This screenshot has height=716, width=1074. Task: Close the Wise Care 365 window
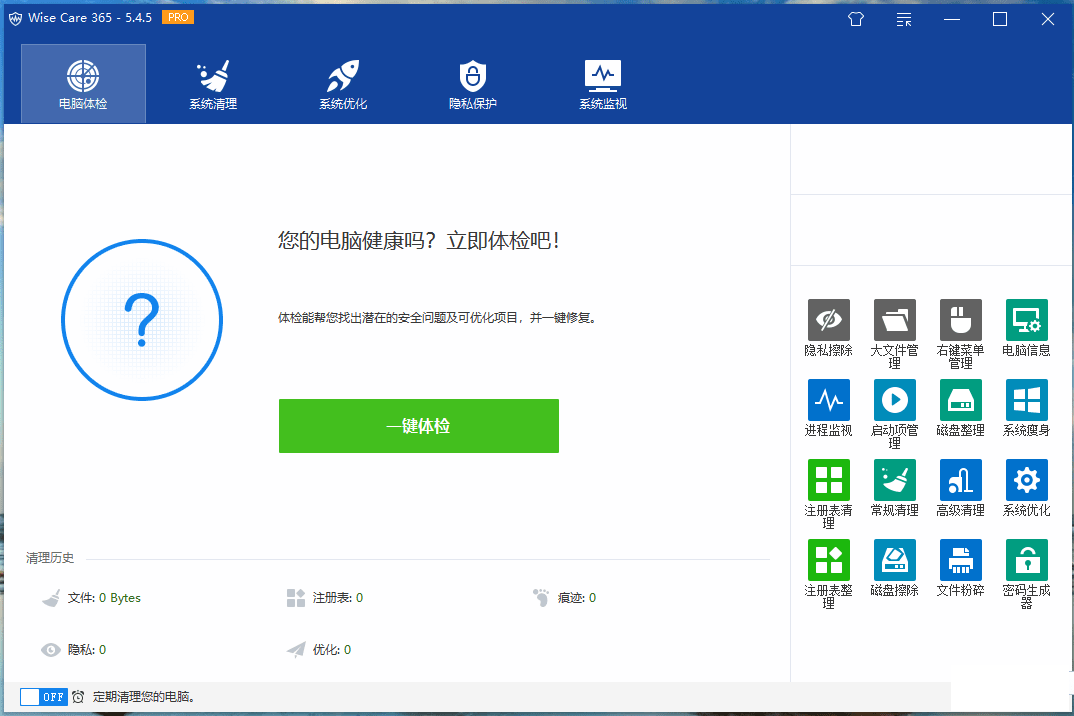pos(1047,19)
